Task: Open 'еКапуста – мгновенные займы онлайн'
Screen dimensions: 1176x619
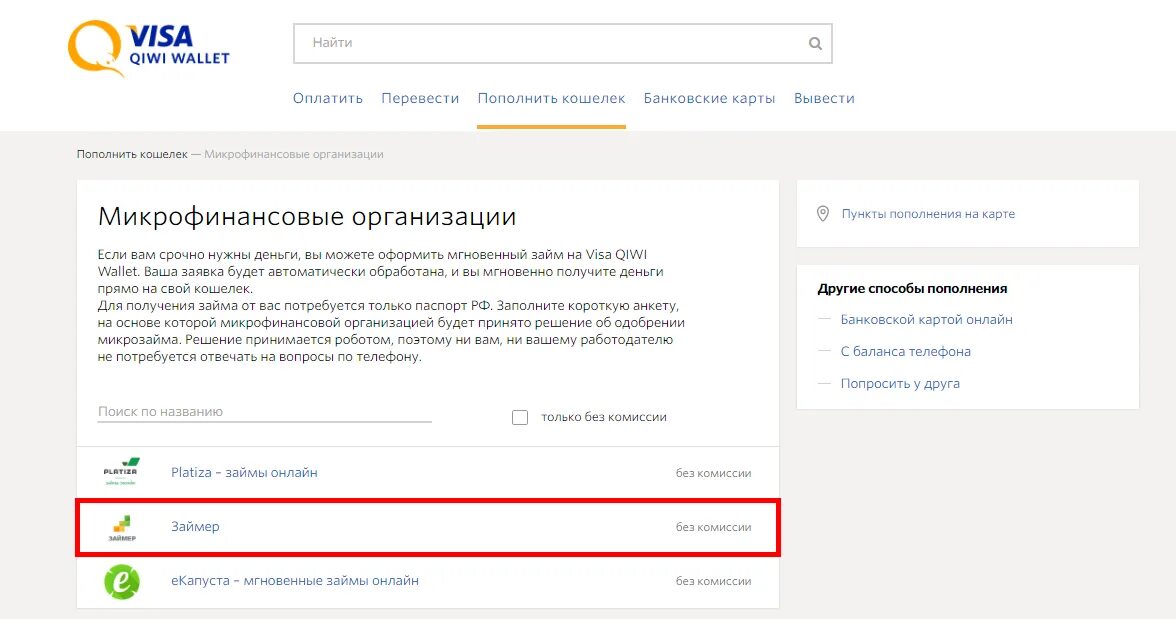Action: [295, 581]
